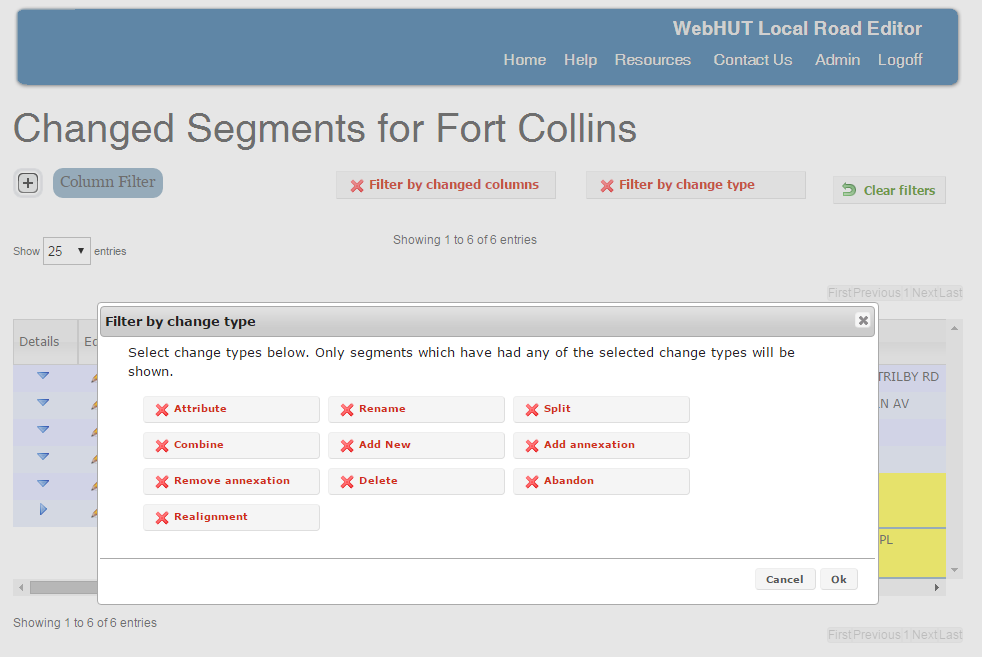Toggle the Combine change type

point(231,445)
